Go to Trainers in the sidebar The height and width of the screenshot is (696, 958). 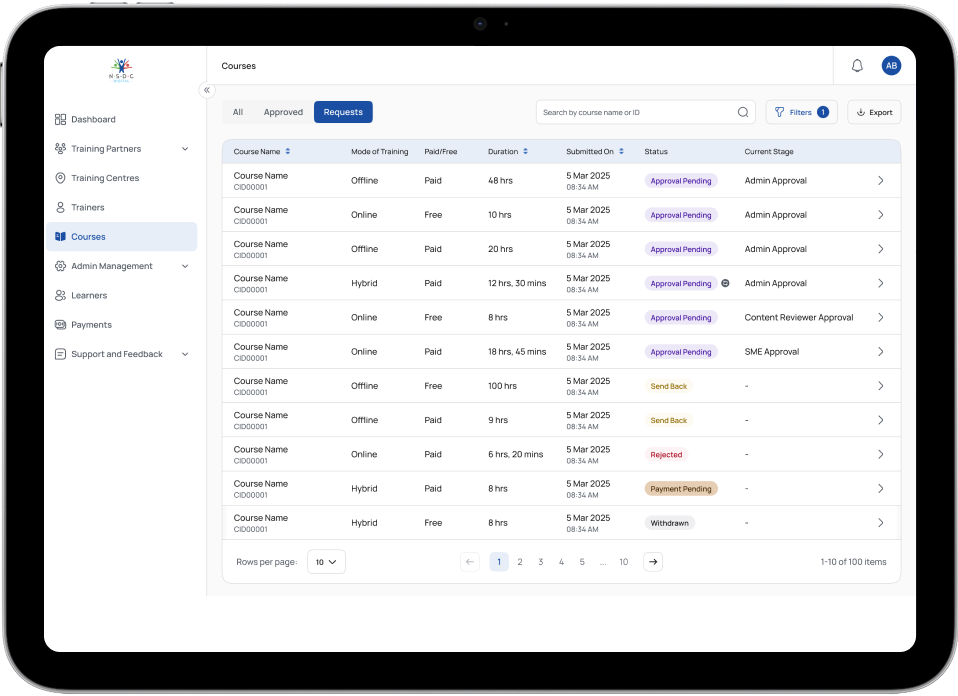87,207
